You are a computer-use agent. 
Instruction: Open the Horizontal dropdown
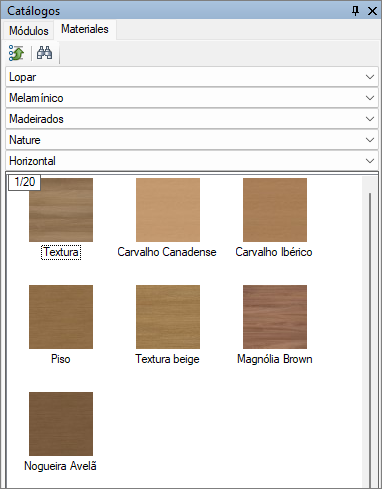pyautogui.click(x=192, y=161)
